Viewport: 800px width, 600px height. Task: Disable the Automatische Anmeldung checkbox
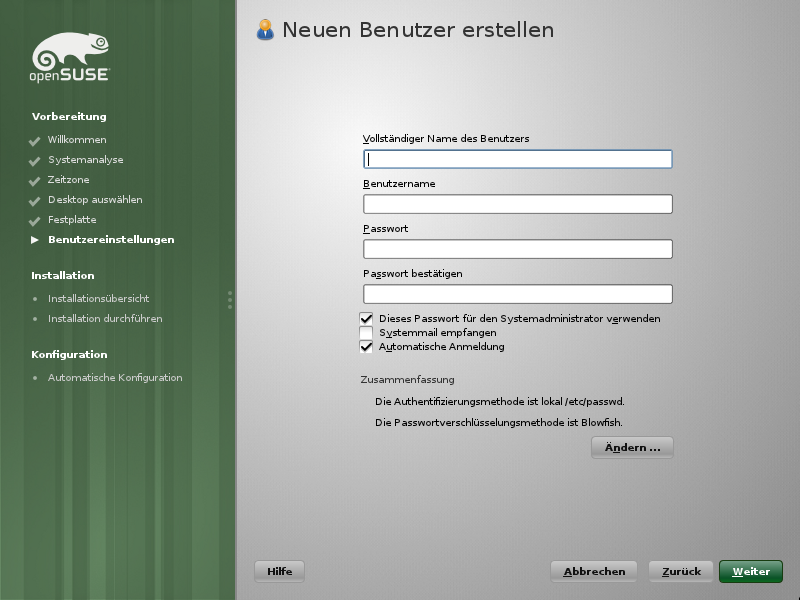pos(366,347)
